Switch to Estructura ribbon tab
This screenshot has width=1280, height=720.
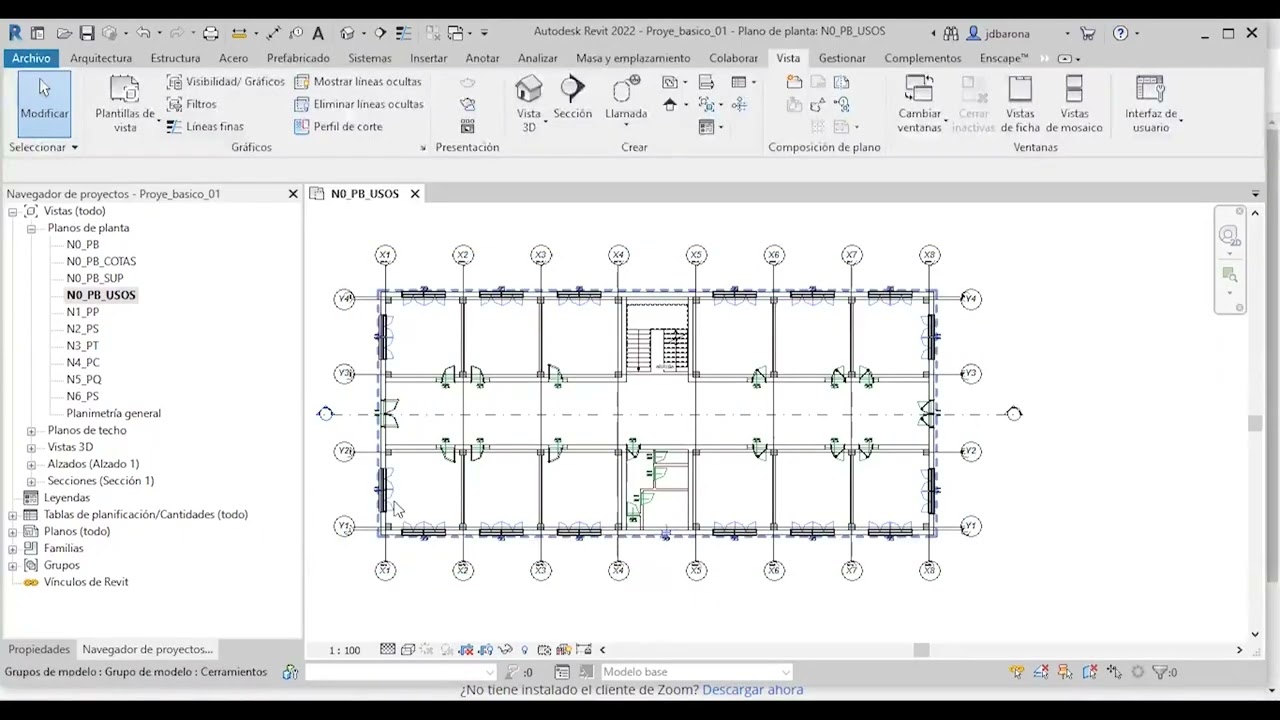pos(175,58)
